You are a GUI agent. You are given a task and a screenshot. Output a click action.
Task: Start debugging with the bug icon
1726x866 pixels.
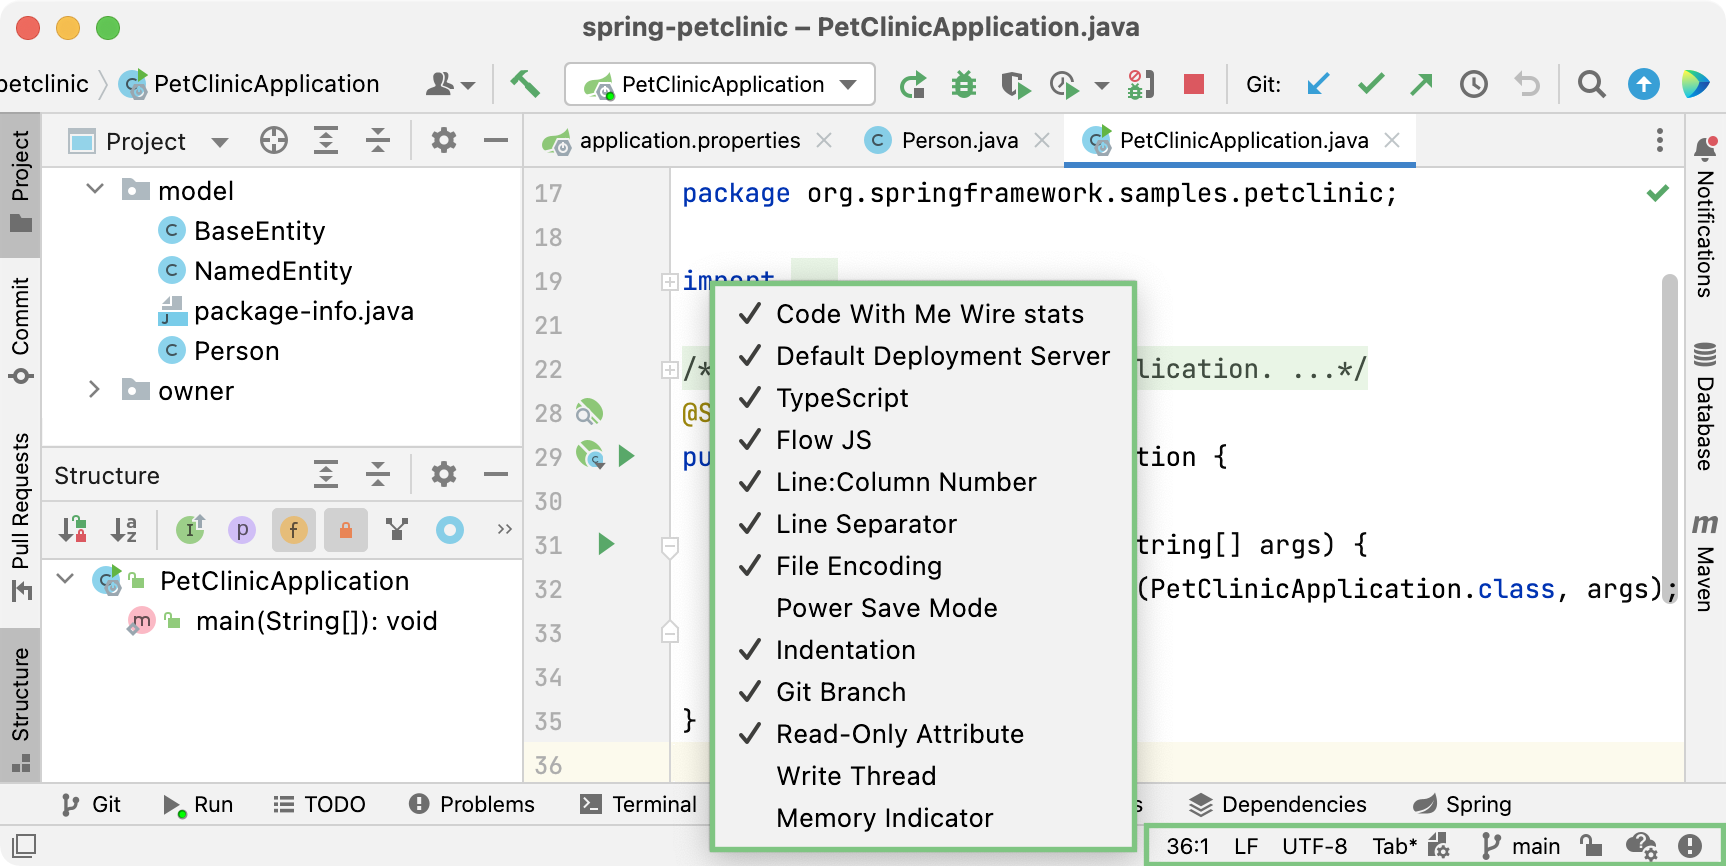[964, 85]
